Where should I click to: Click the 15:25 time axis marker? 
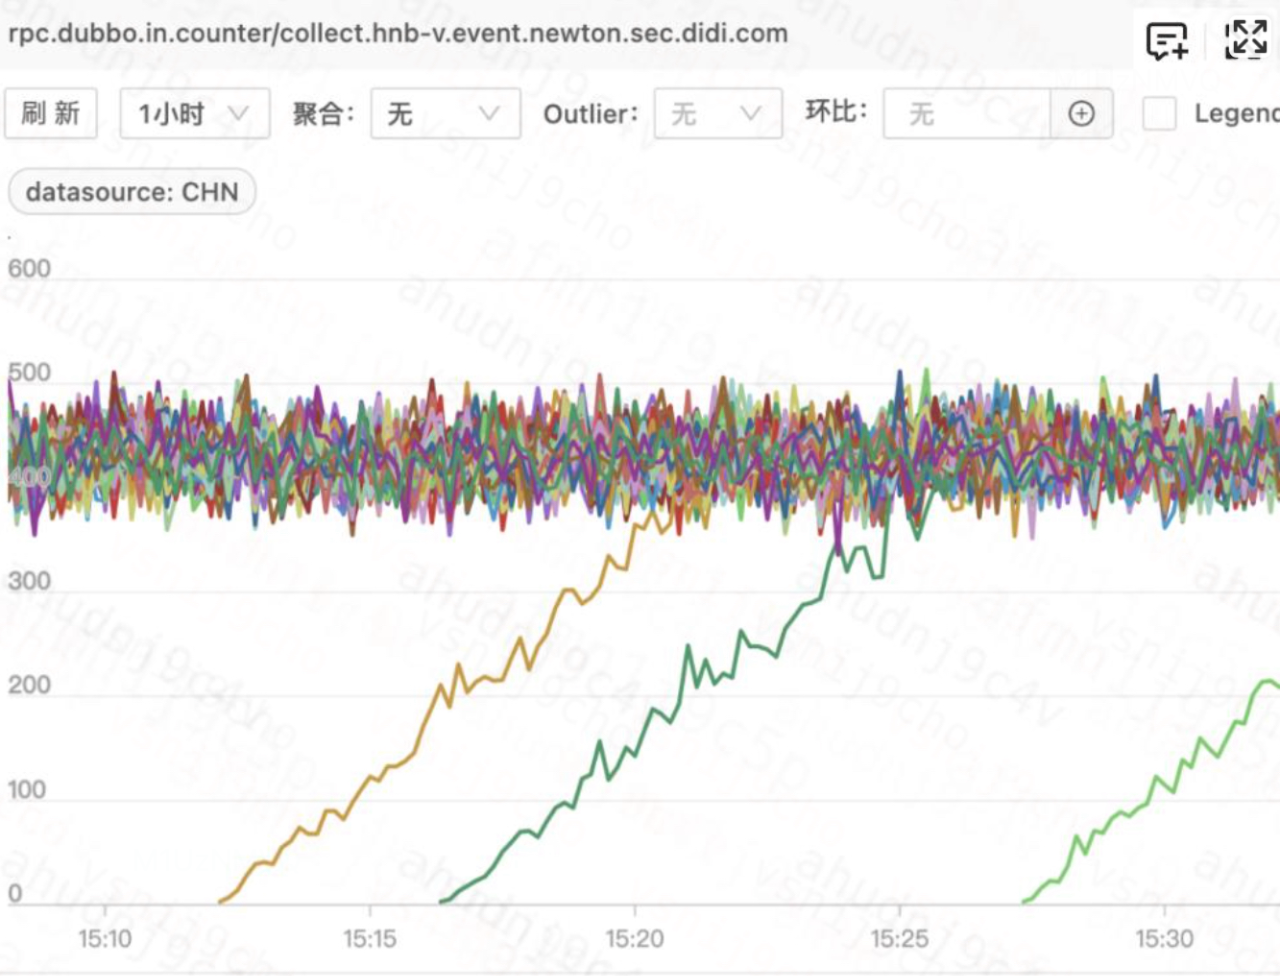[x=899, y=939]
